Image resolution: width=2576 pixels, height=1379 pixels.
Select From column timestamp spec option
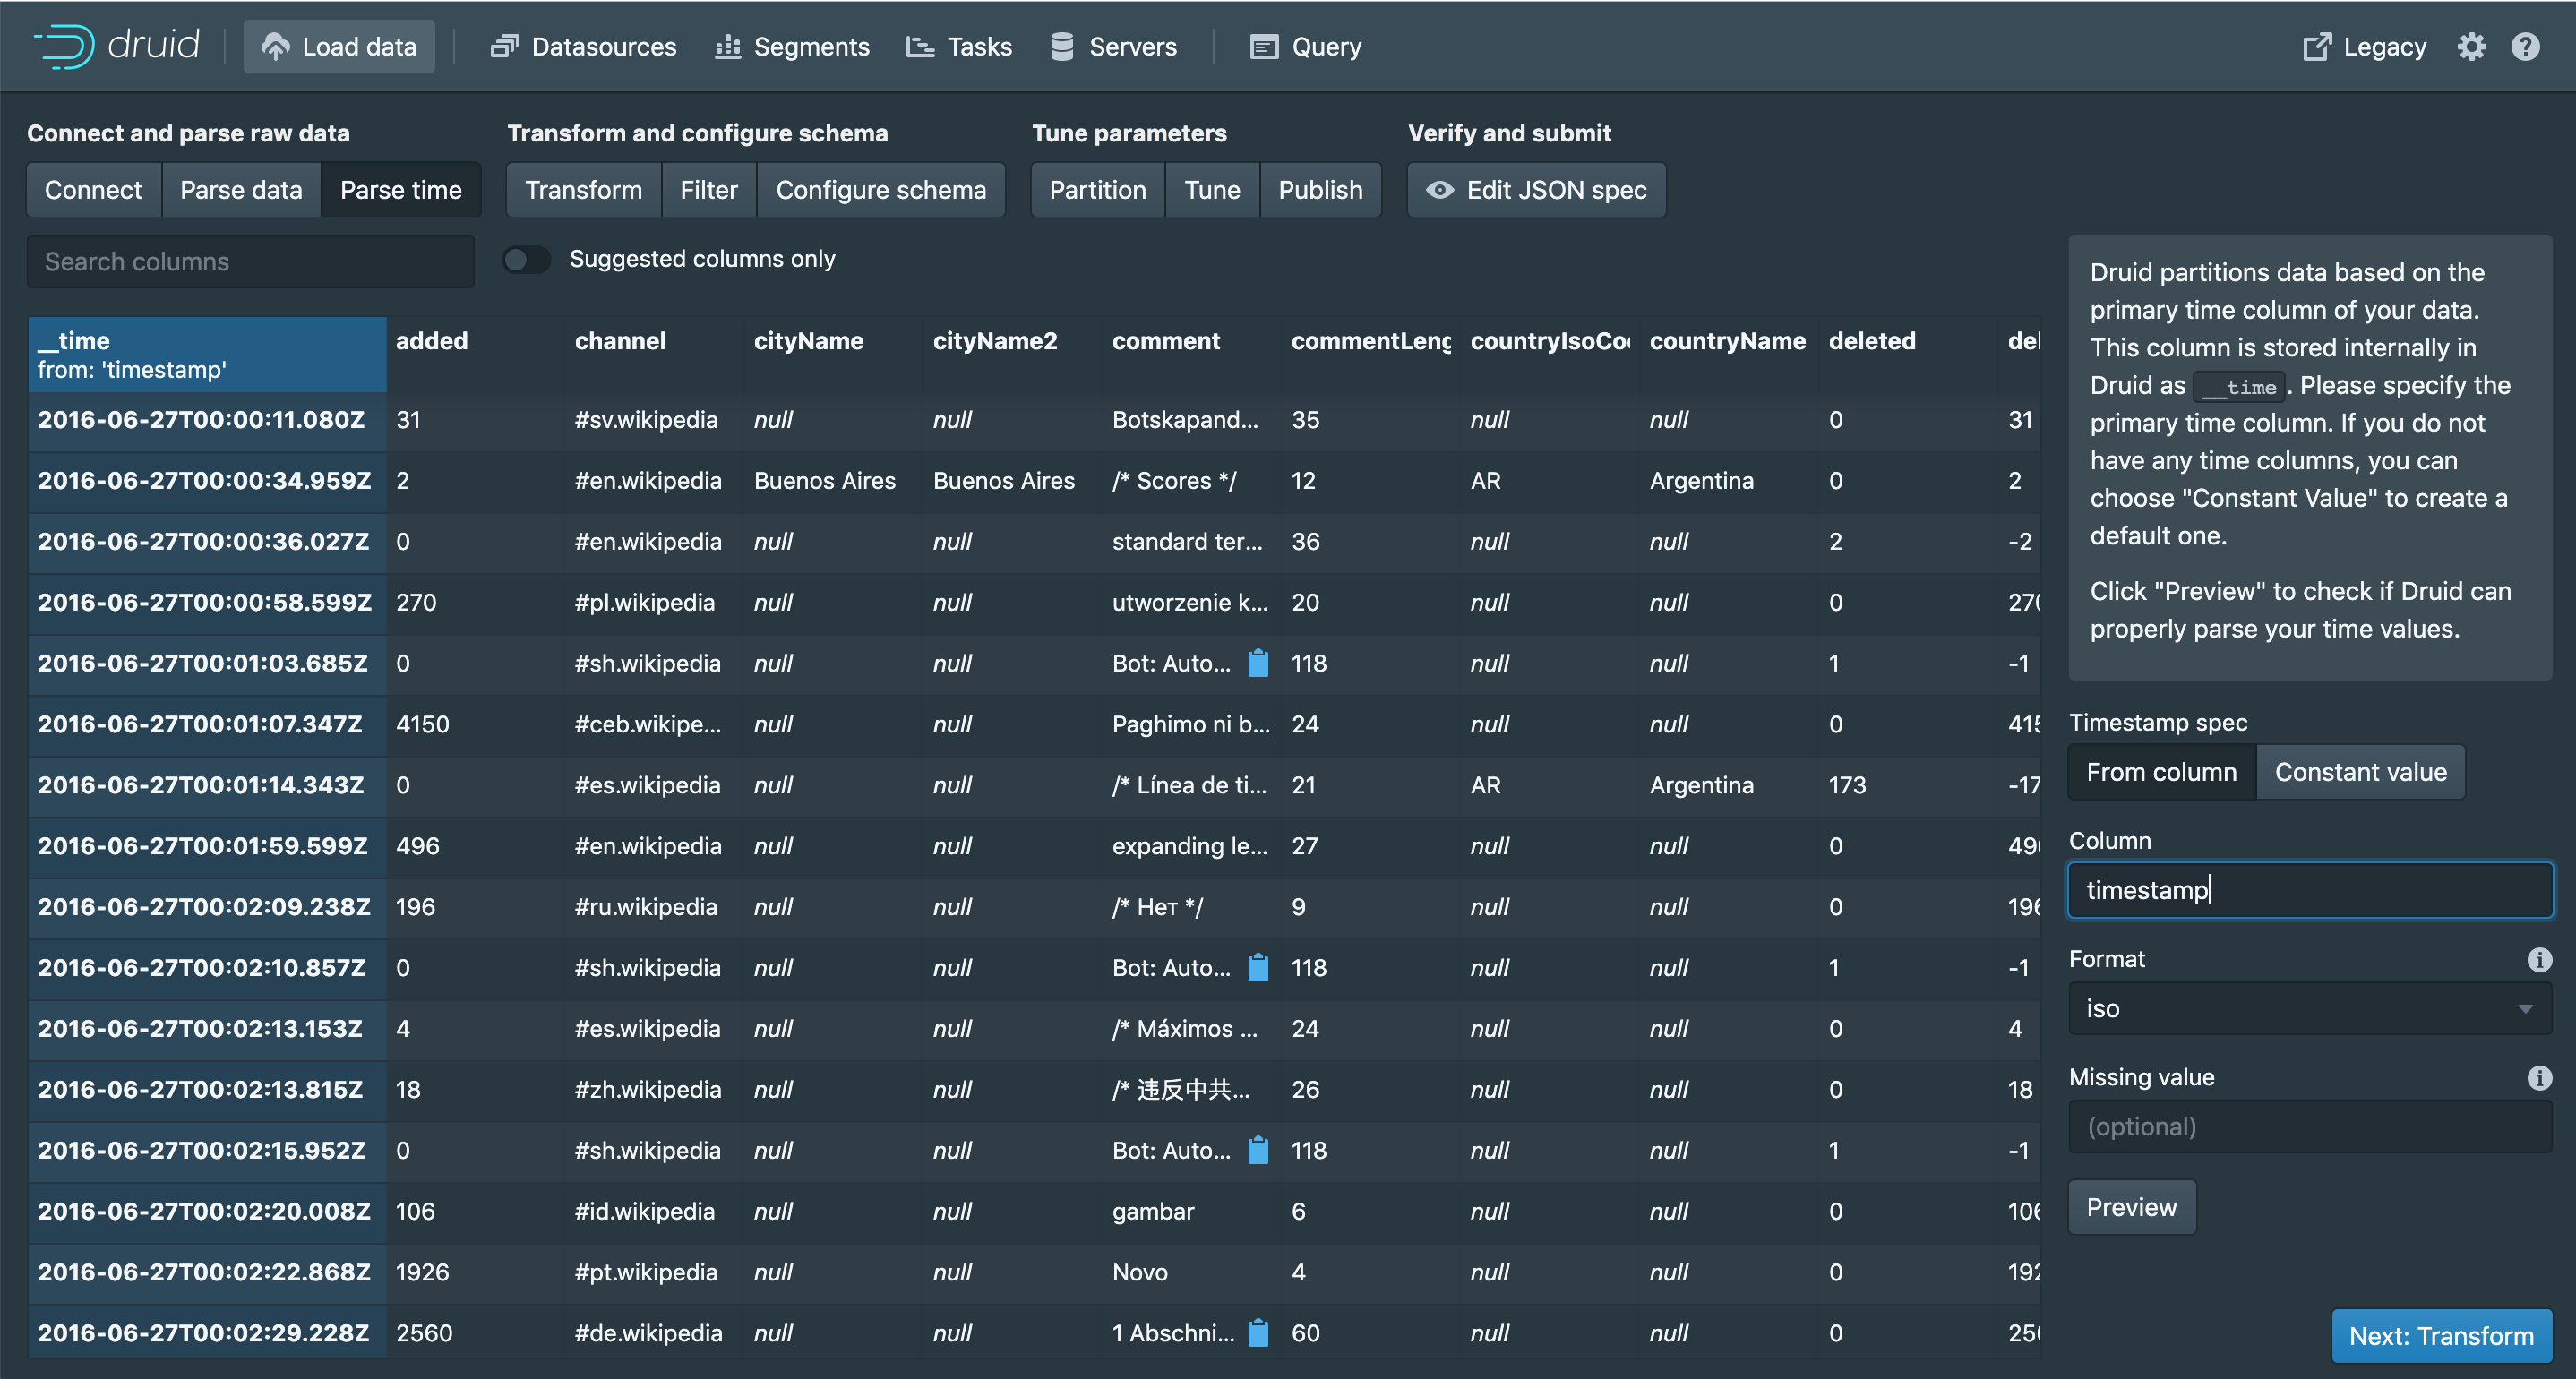[x=2161, y=772]
